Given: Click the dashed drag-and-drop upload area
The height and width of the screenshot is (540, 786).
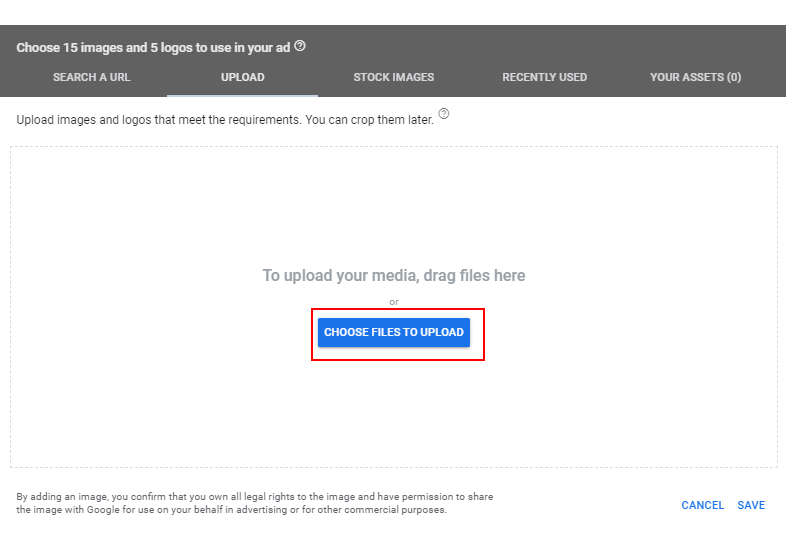Looking at the screenshot, I should tap(394, 307).
